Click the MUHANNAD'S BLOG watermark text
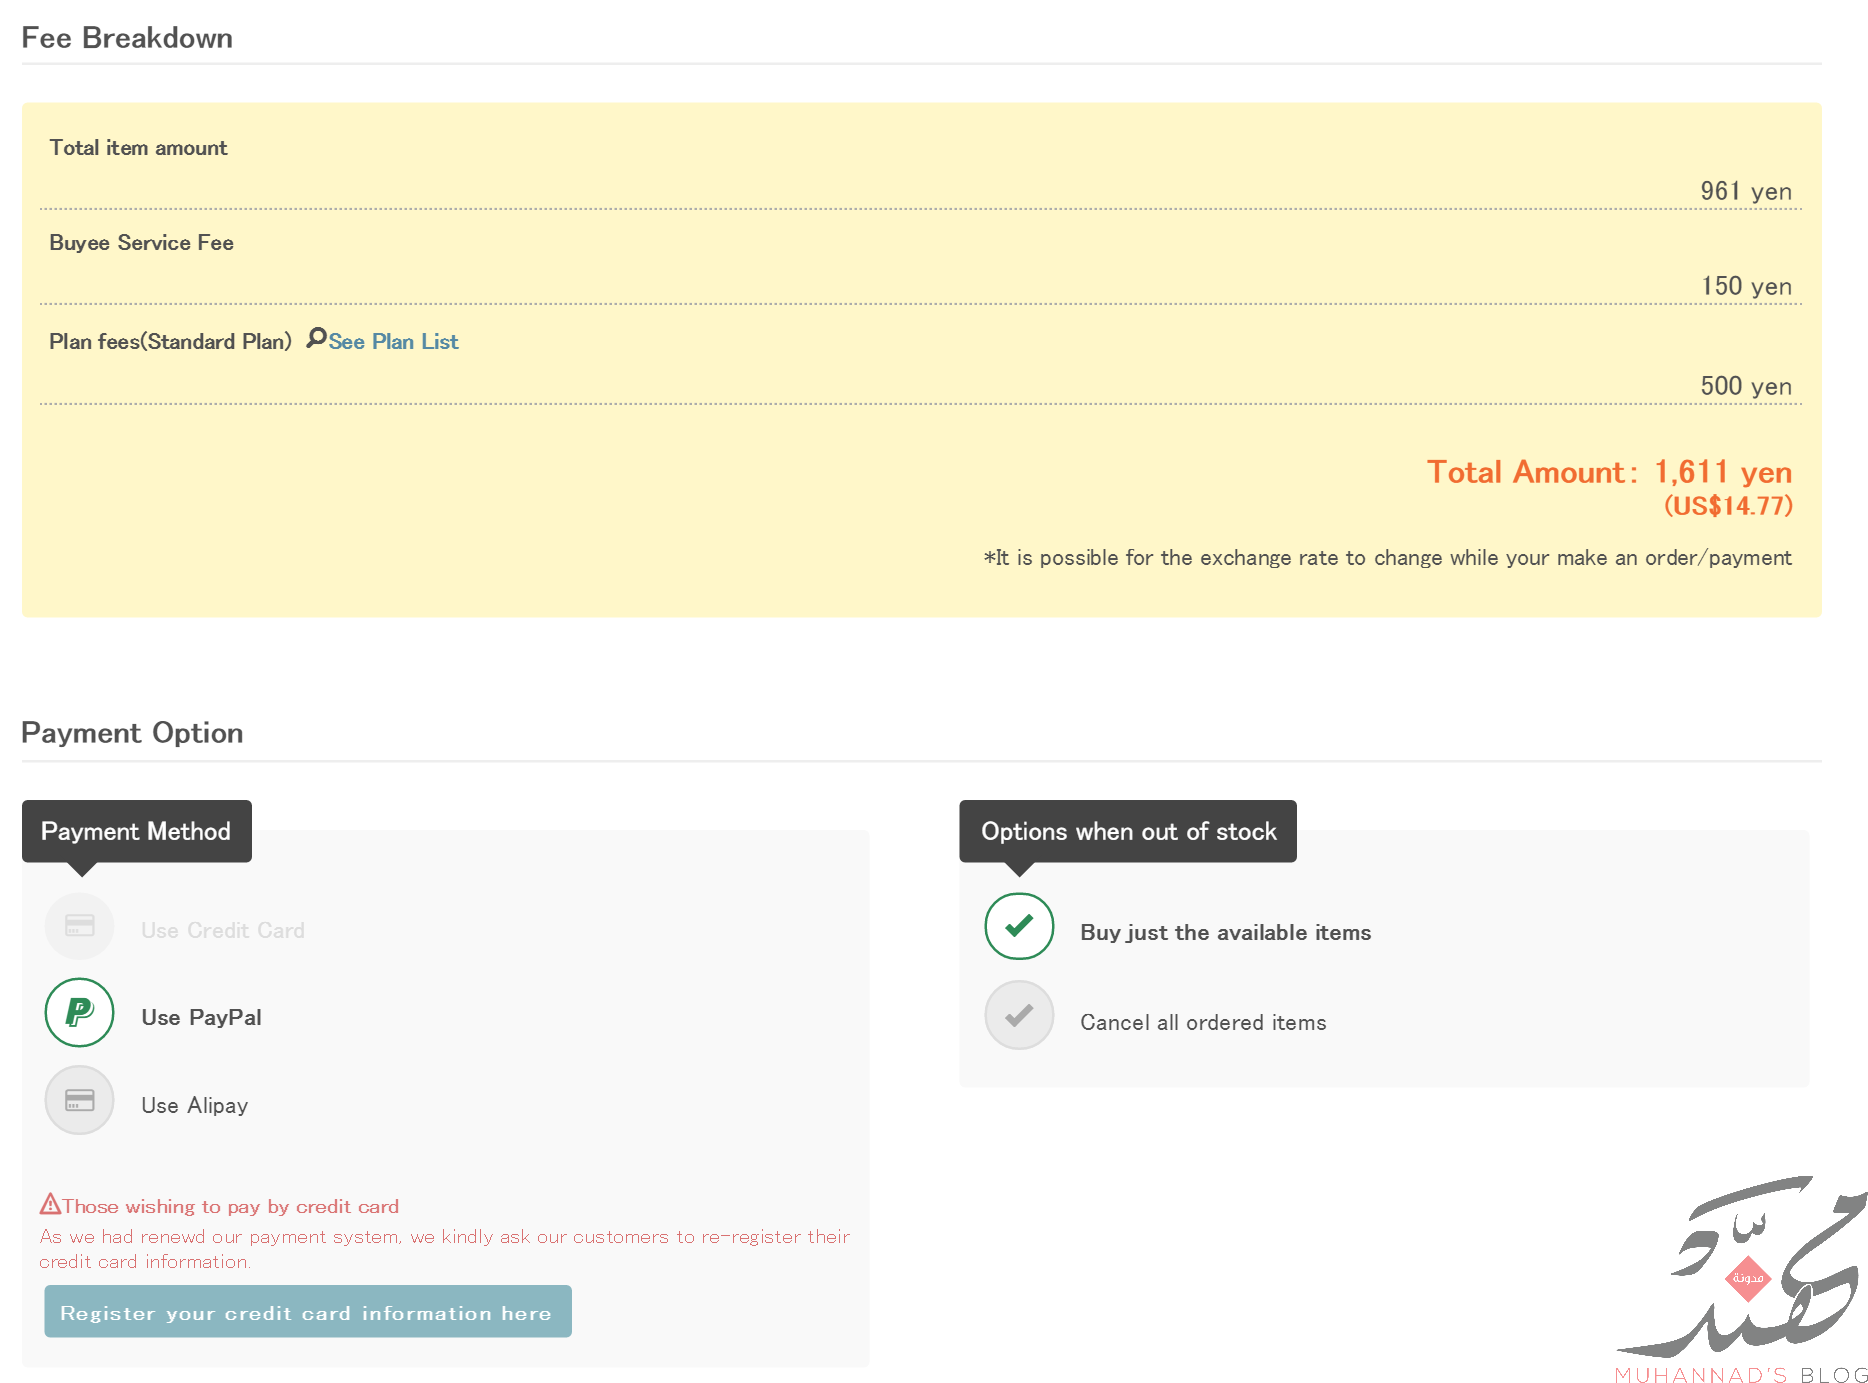The height and width of the screenshot is (1383, 1868). tap(1740, 1375)
